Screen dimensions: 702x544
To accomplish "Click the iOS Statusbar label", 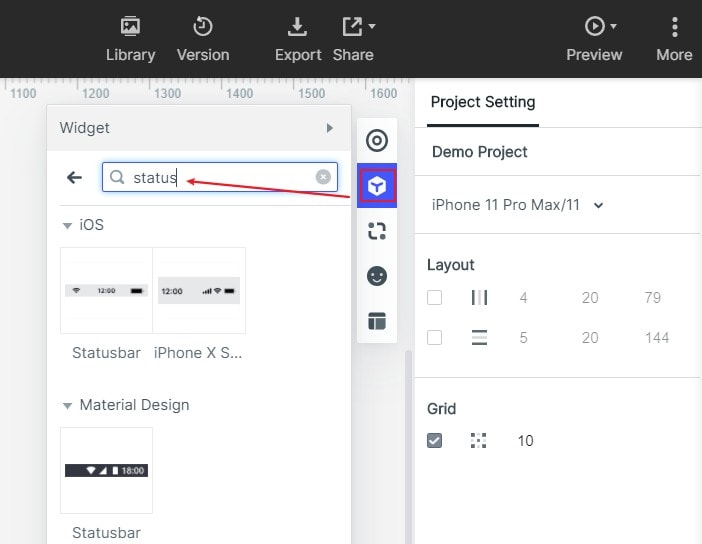I will [x=107, y=353].
